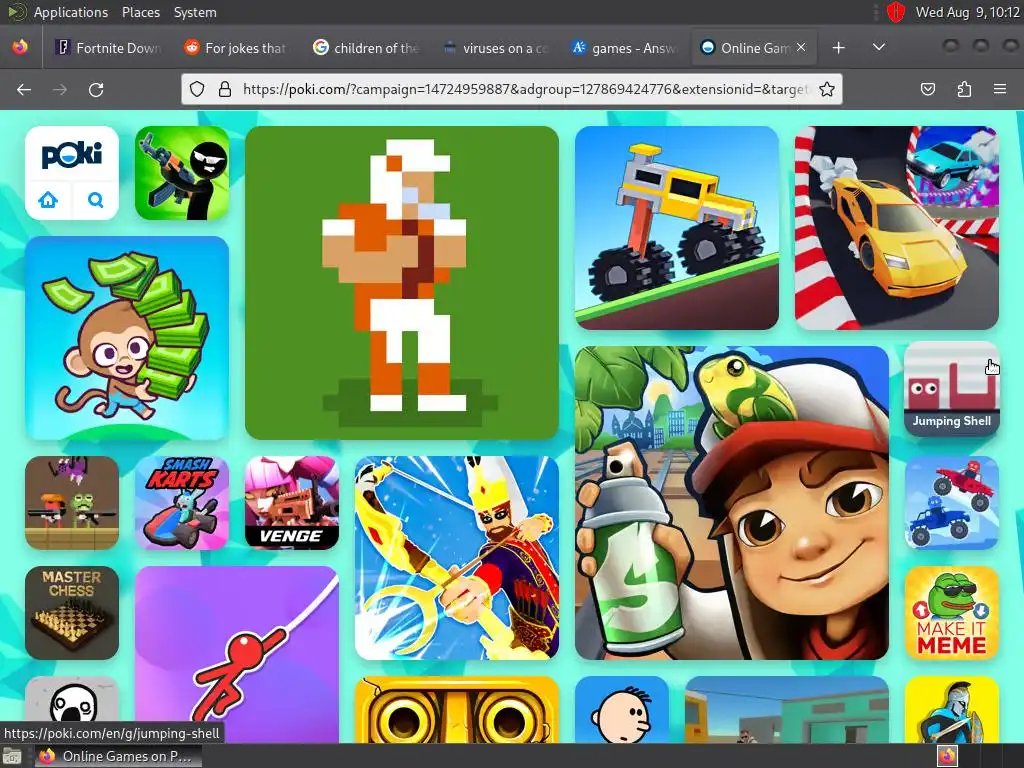1024x768 pixels.
Task: Click the show desktop icon in taskbar
Action: pyautogui.click(x=12, y=756)
